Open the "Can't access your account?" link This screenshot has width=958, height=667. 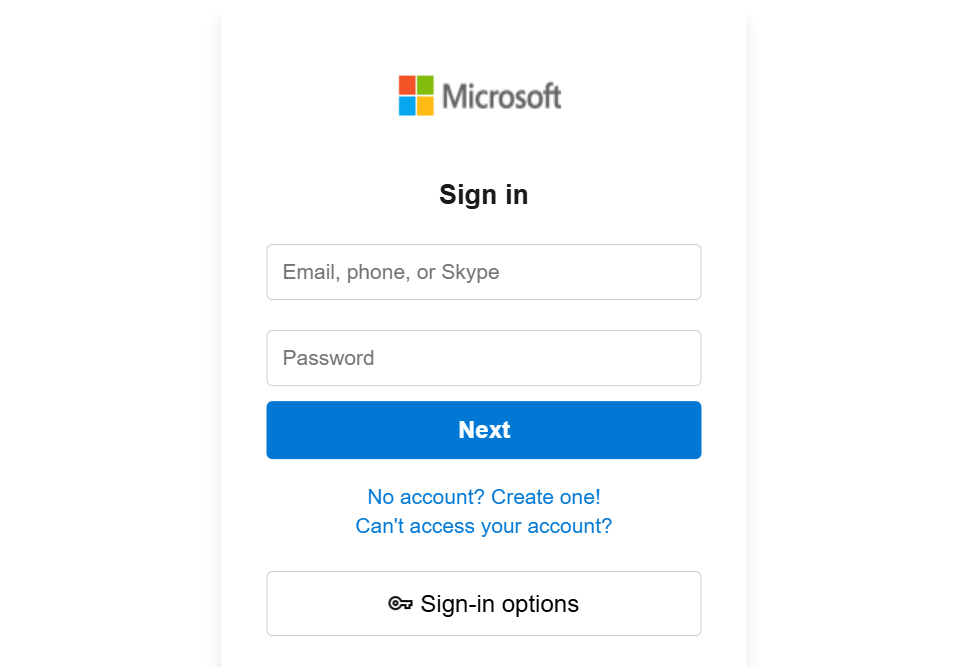pyautogui.click(x=483, y=526)
